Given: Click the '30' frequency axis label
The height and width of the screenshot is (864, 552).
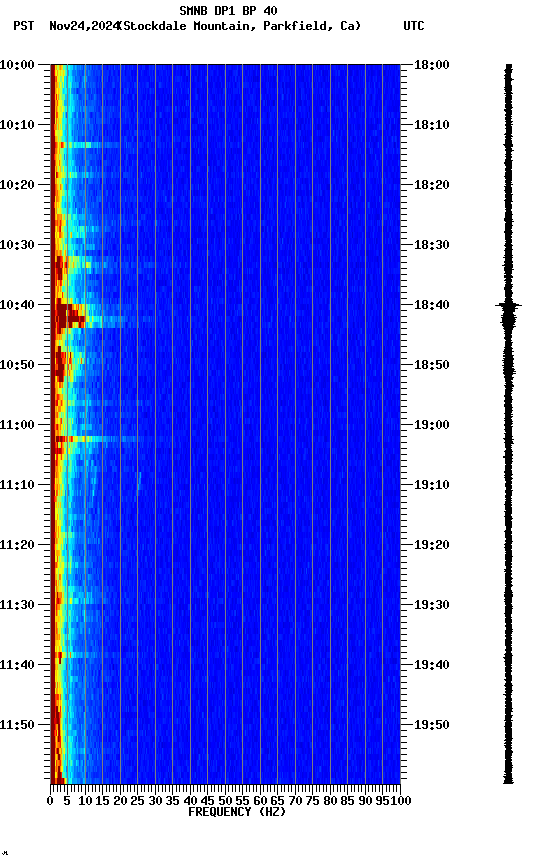Looking at the screenshot, I should coord(155,802).
